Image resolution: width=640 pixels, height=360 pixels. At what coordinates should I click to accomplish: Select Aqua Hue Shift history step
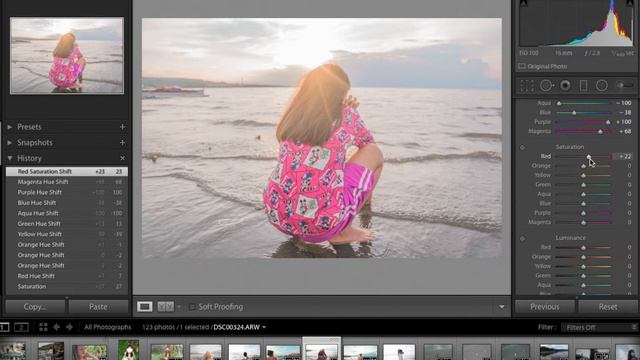[67, 213]
